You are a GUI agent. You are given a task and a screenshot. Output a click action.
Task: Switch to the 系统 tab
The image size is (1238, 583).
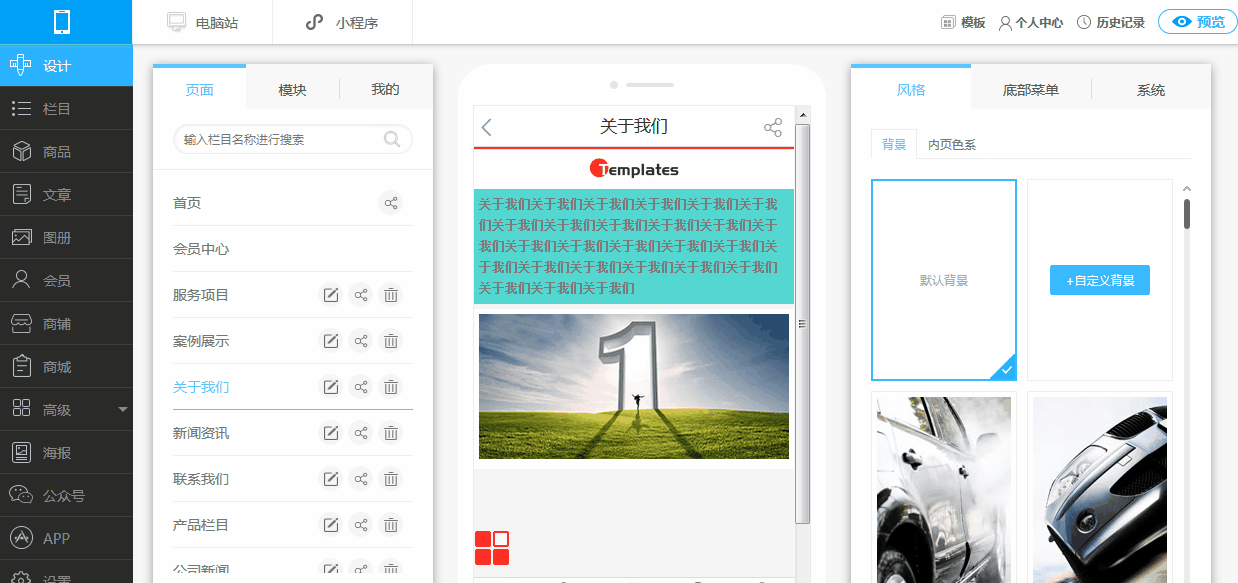[1151, 89]
